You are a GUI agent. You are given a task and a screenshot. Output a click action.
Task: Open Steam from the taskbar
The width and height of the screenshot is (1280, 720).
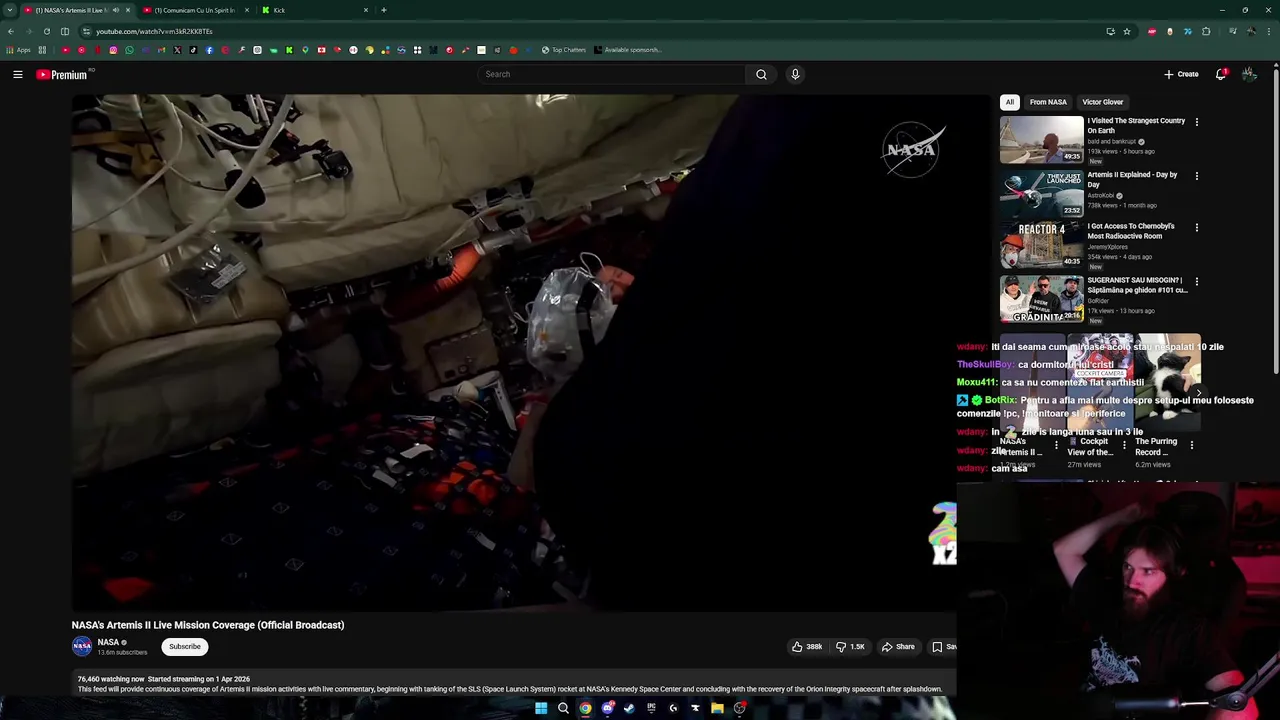629,708
